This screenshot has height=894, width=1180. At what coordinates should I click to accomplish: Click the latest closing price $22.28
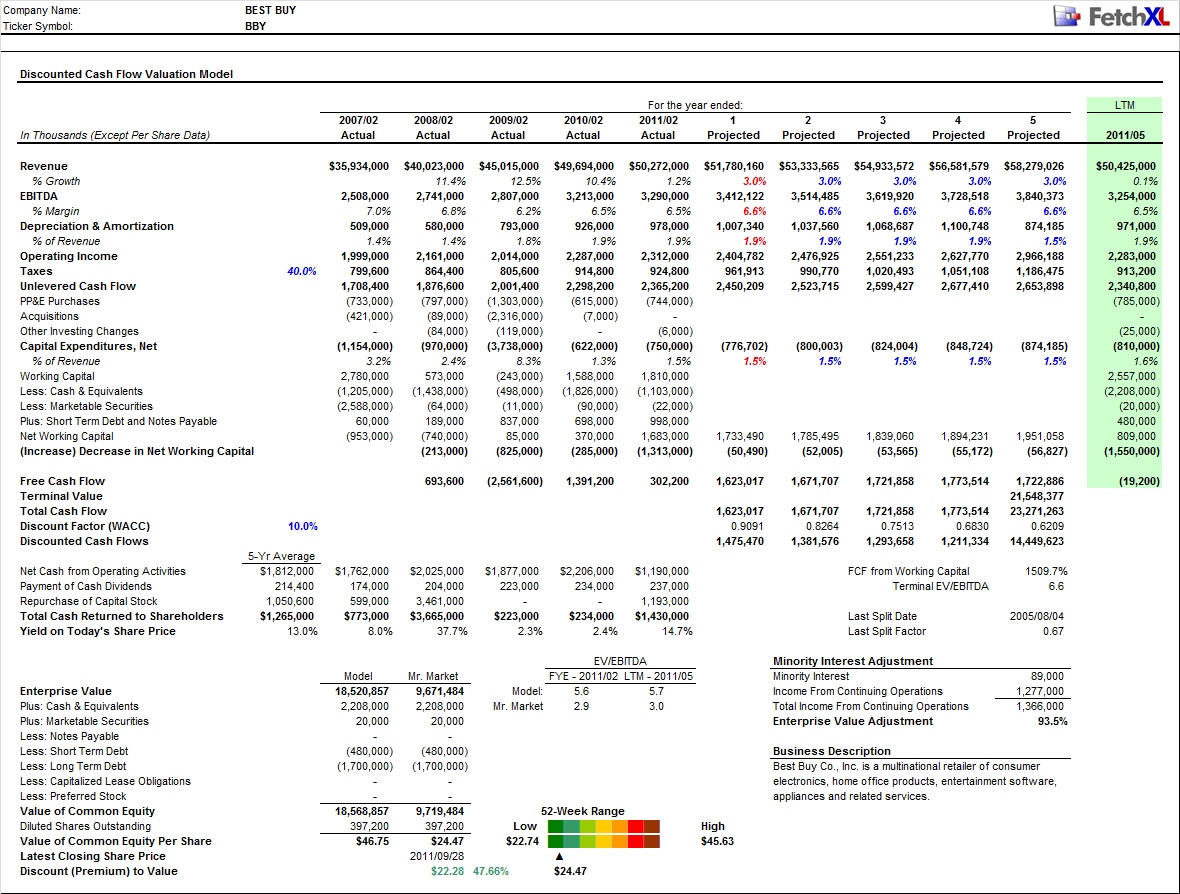(447, 871)
